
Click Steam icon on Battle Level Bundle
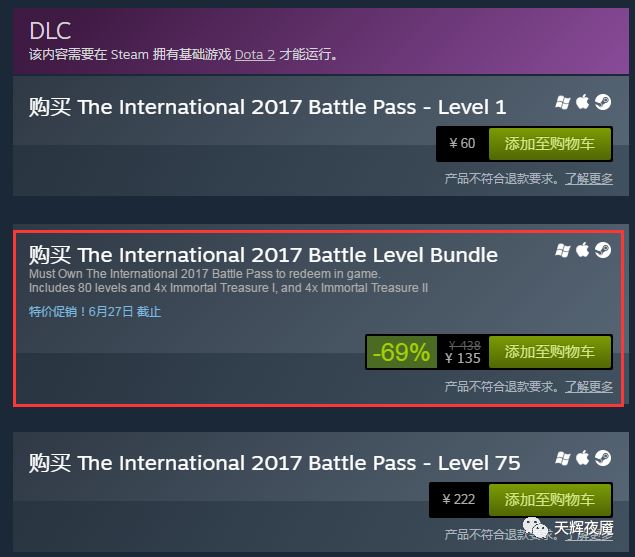603,250
